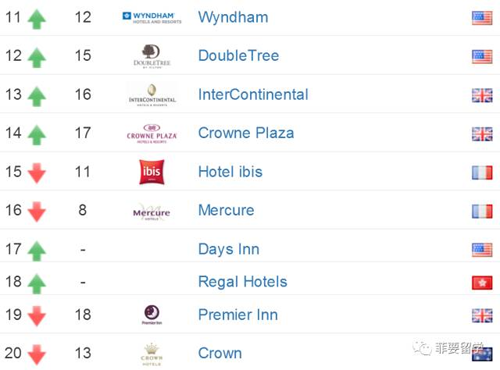Screen dimensions: 500x370
Task: Click the InterContinental brand name
Action: [x=253, y=94]
